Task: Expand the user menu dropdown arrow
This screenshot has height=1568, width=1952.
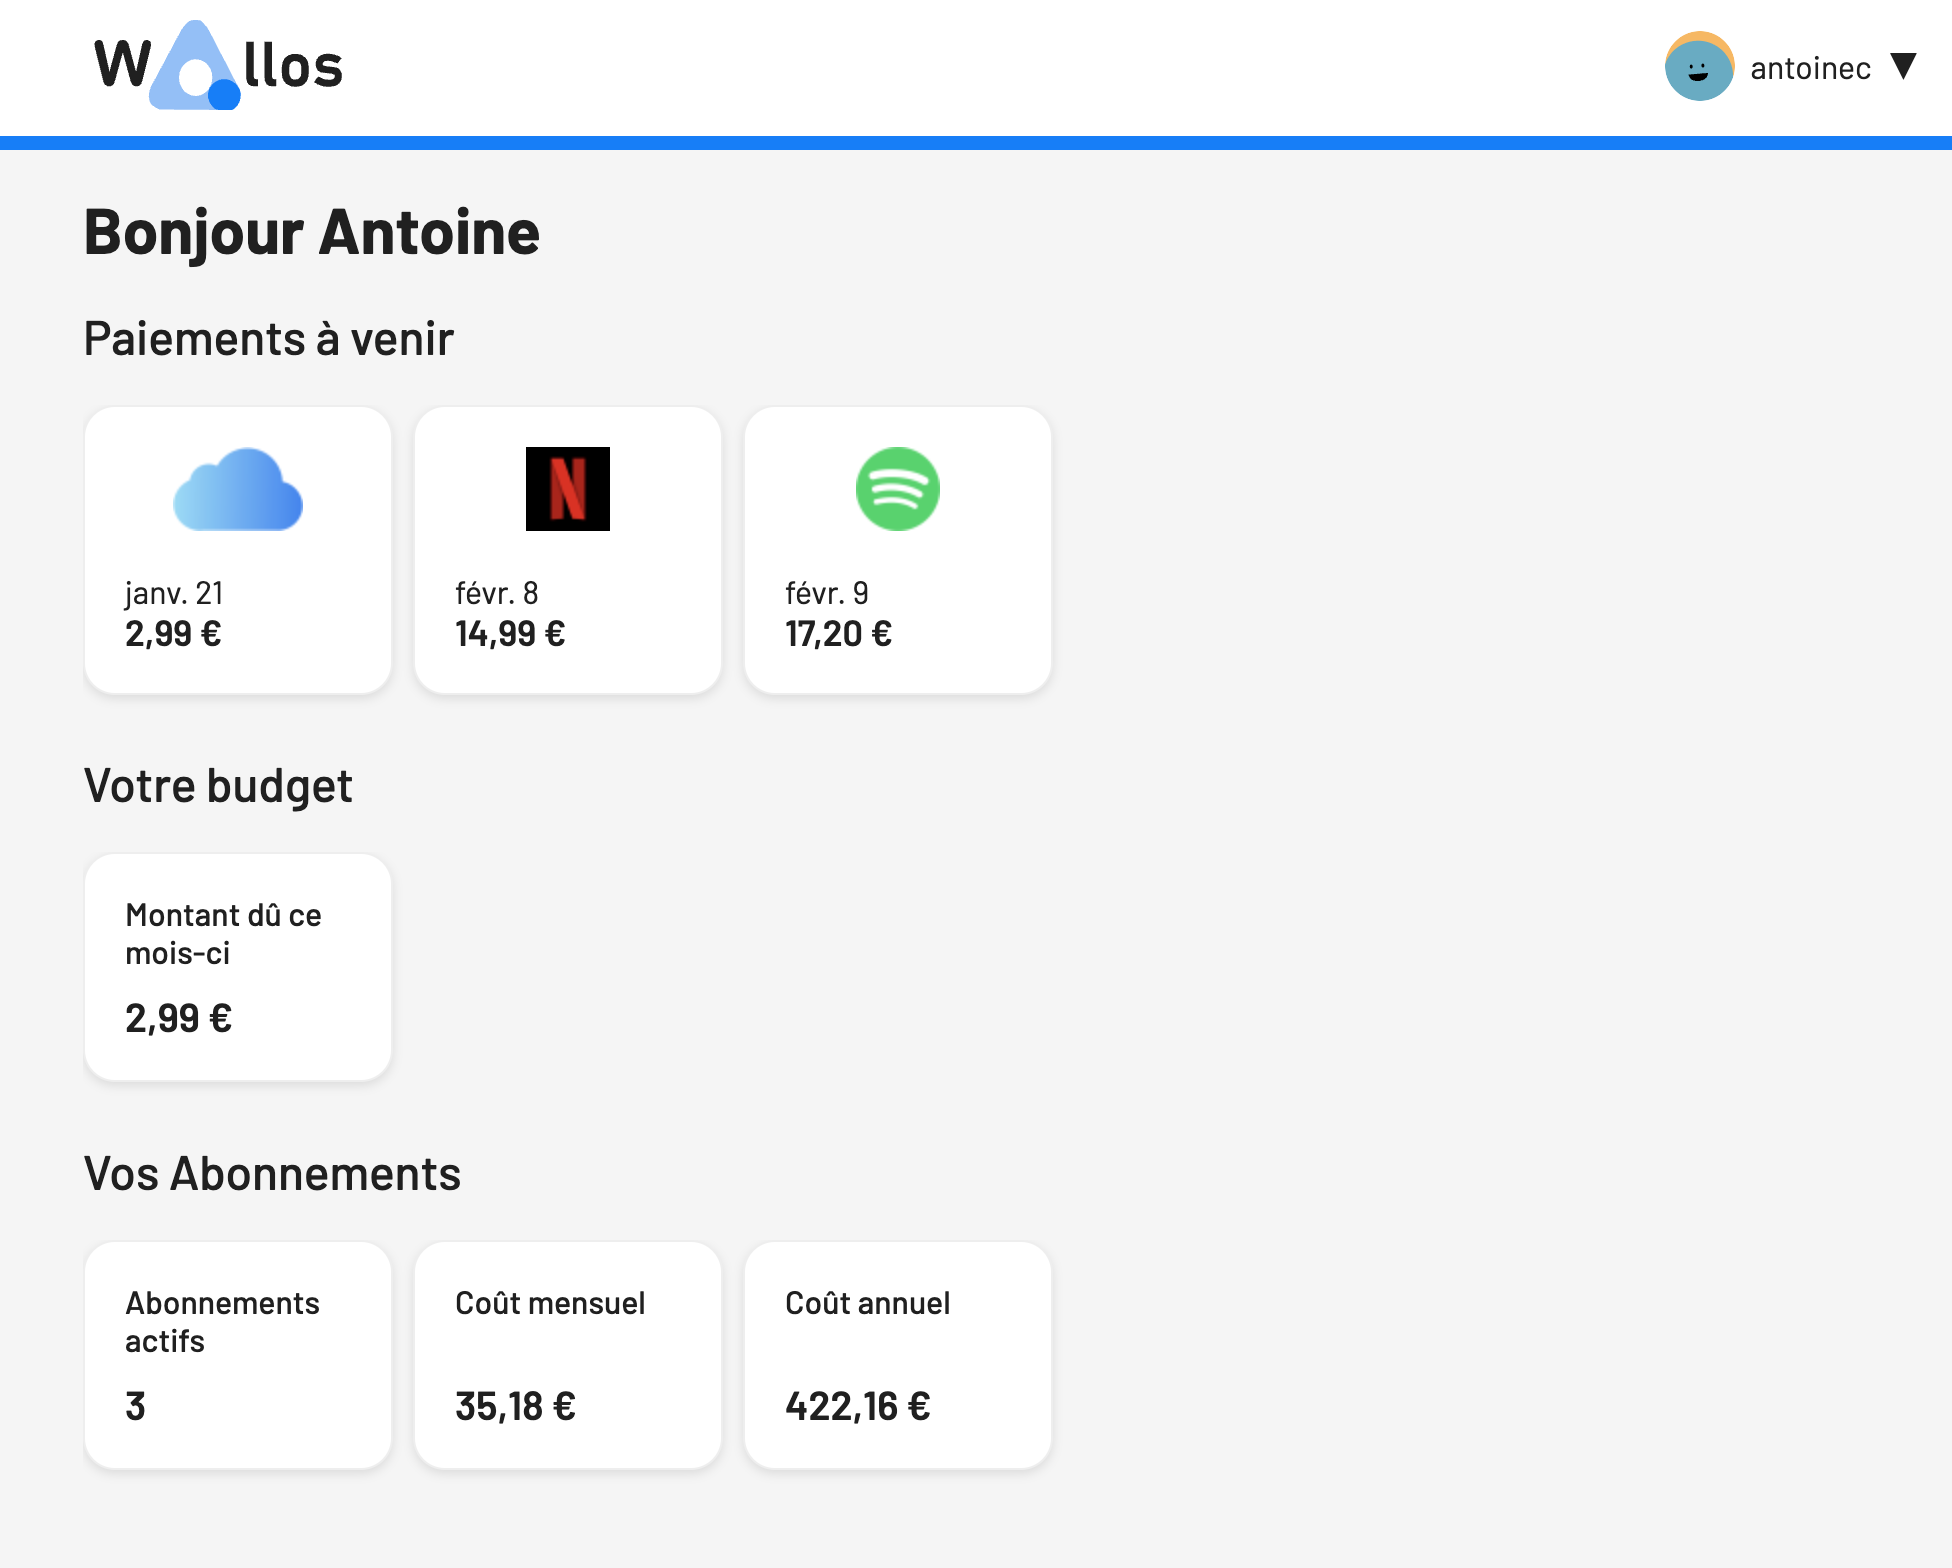Action: coord(1903,66)
